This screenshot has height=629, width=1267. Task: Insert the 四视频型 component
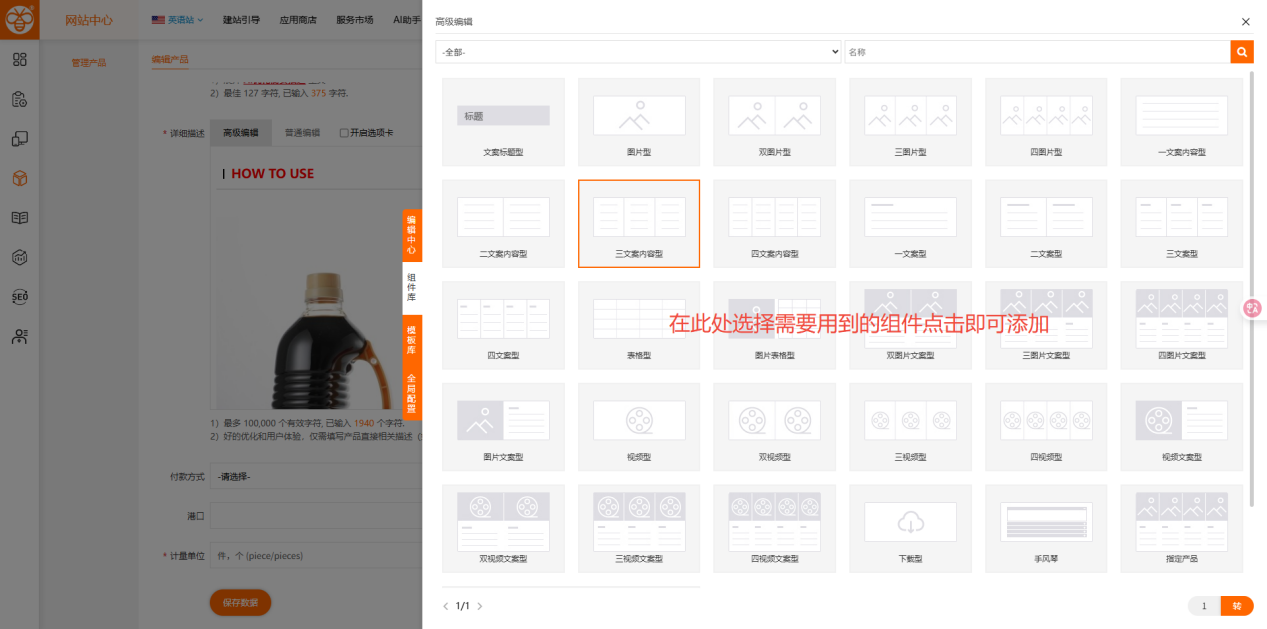point(1046,427)
